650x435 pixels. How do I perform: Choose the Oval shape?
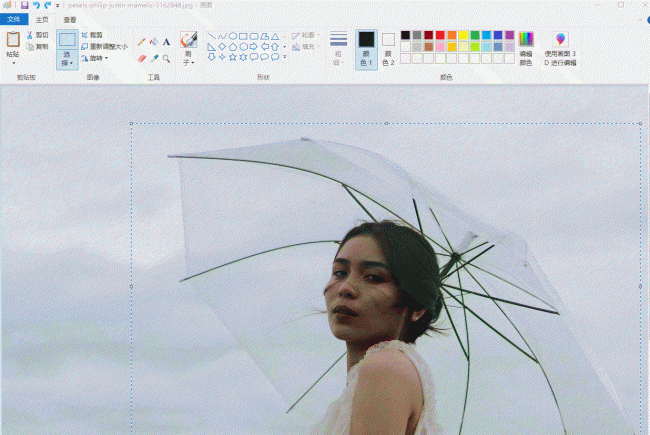click(x=233, y=36)
